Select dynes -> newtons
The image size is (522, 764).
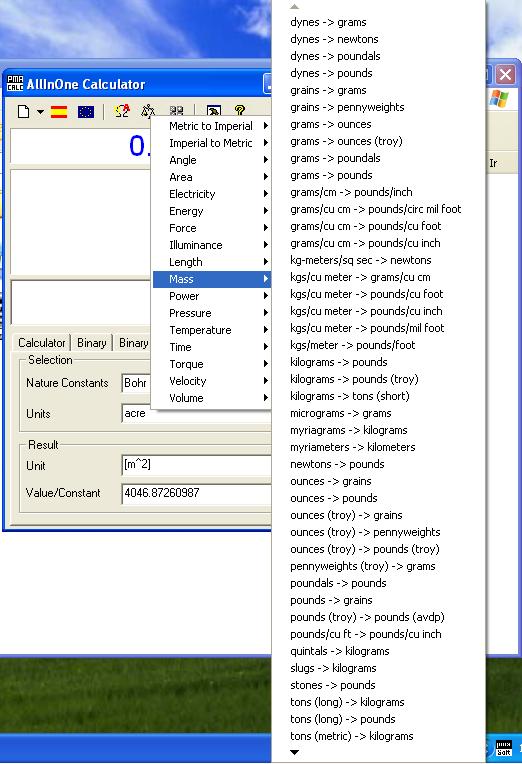point(378,39)
